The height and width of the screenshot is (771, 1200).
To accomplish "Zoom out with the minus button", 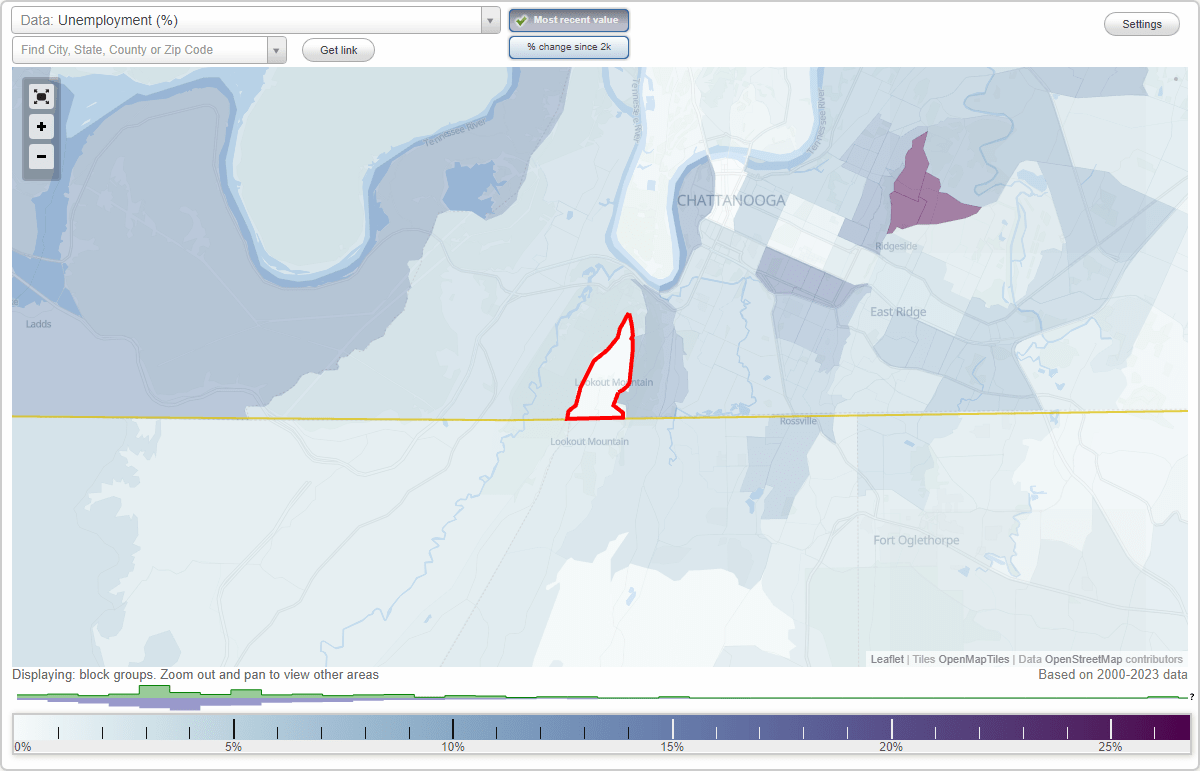I will coord(41,156).
